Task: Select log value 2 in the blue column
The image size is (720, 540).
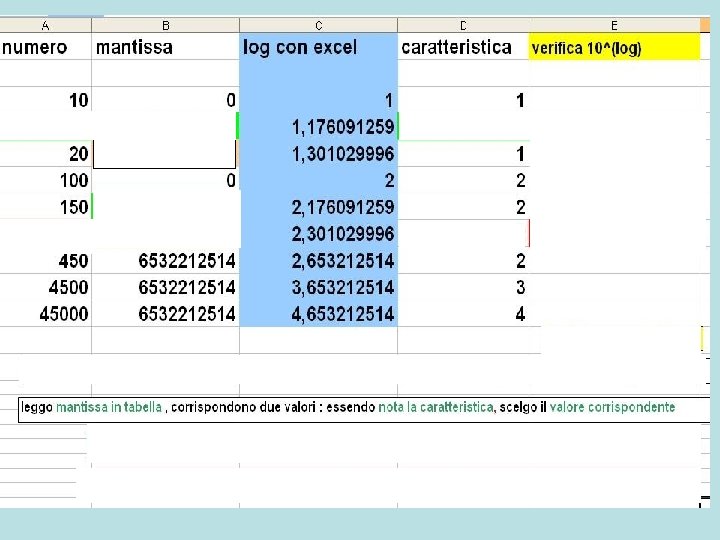Action: point(318,180)
